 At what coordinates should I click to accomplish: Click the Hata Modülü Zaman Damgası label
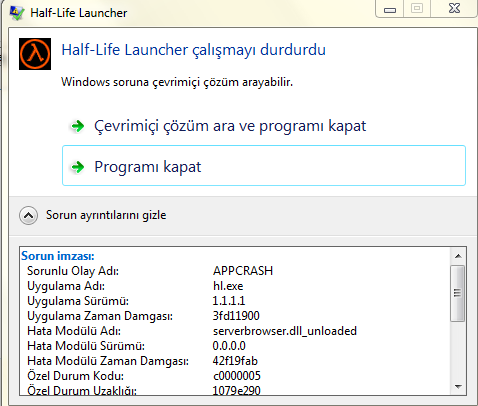pos(108,361)
